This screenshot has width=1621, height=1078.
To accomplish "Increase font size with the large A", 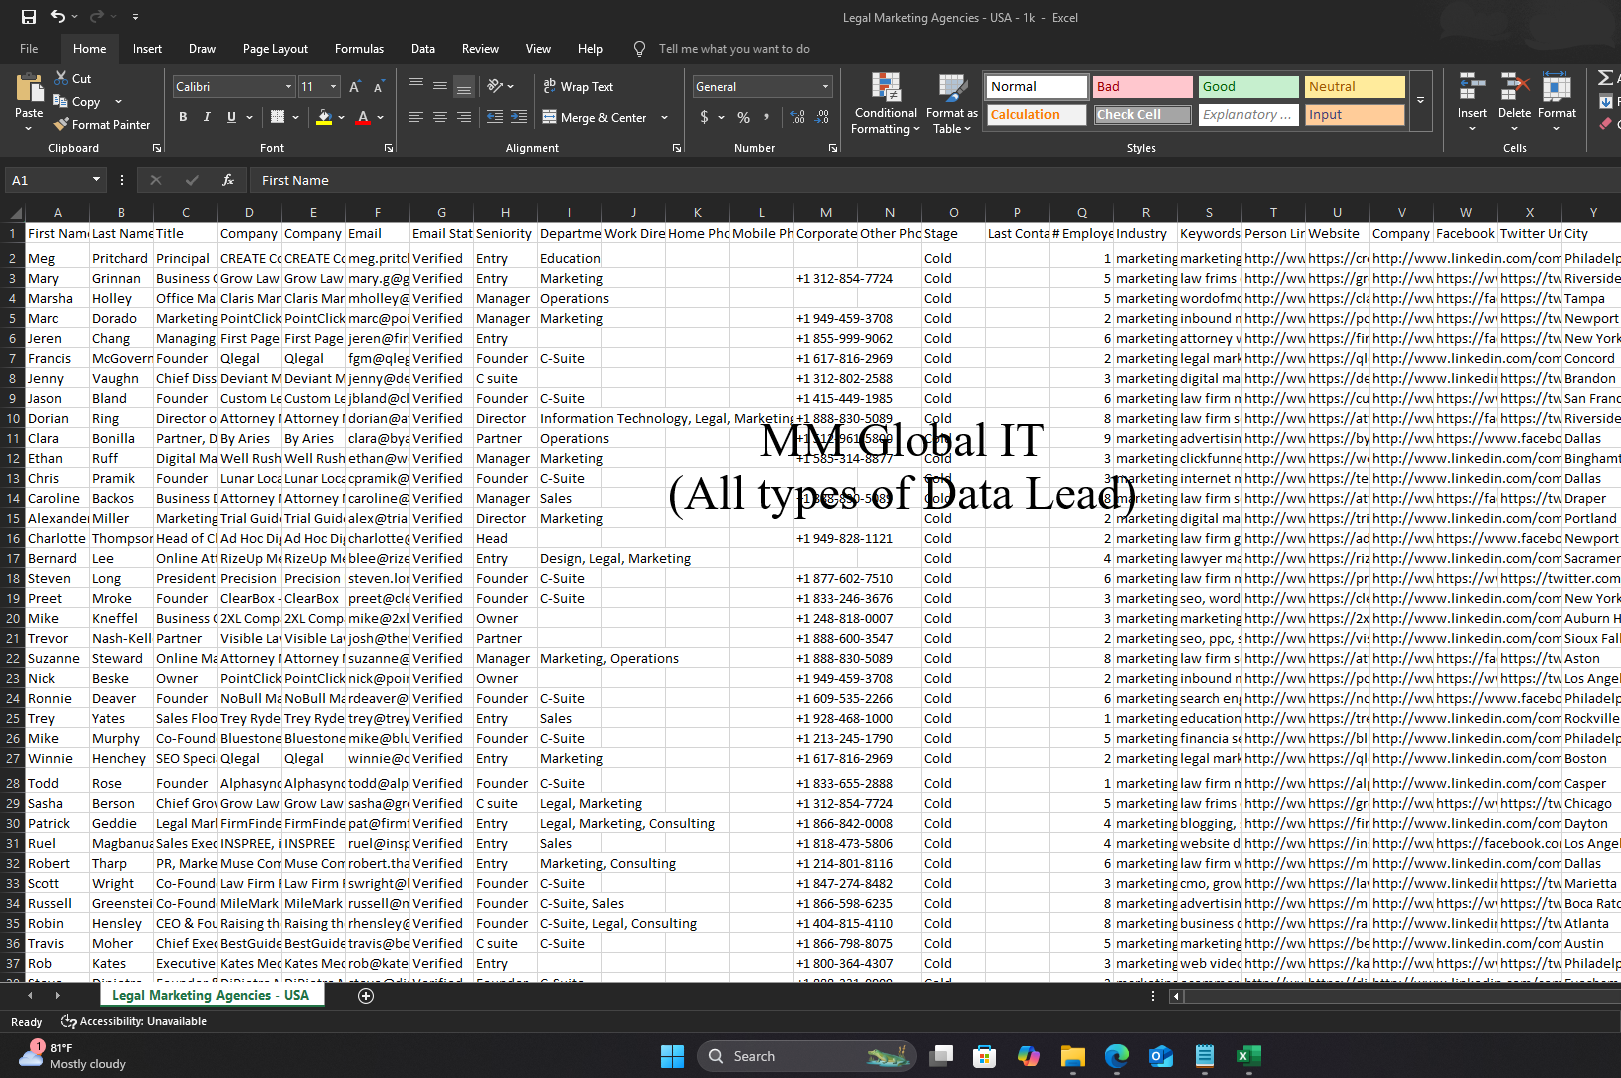I will (355, 87).
